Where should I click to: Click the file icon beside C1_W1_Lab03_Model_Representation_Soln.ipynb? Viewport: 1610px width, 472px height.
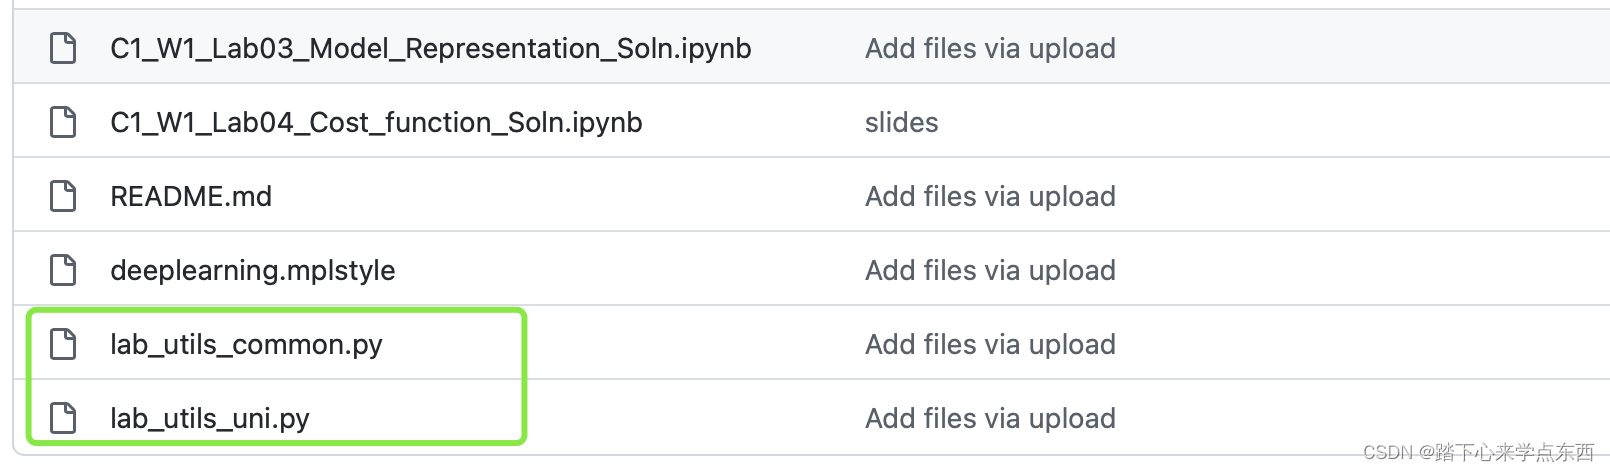(x=63, y=48)
